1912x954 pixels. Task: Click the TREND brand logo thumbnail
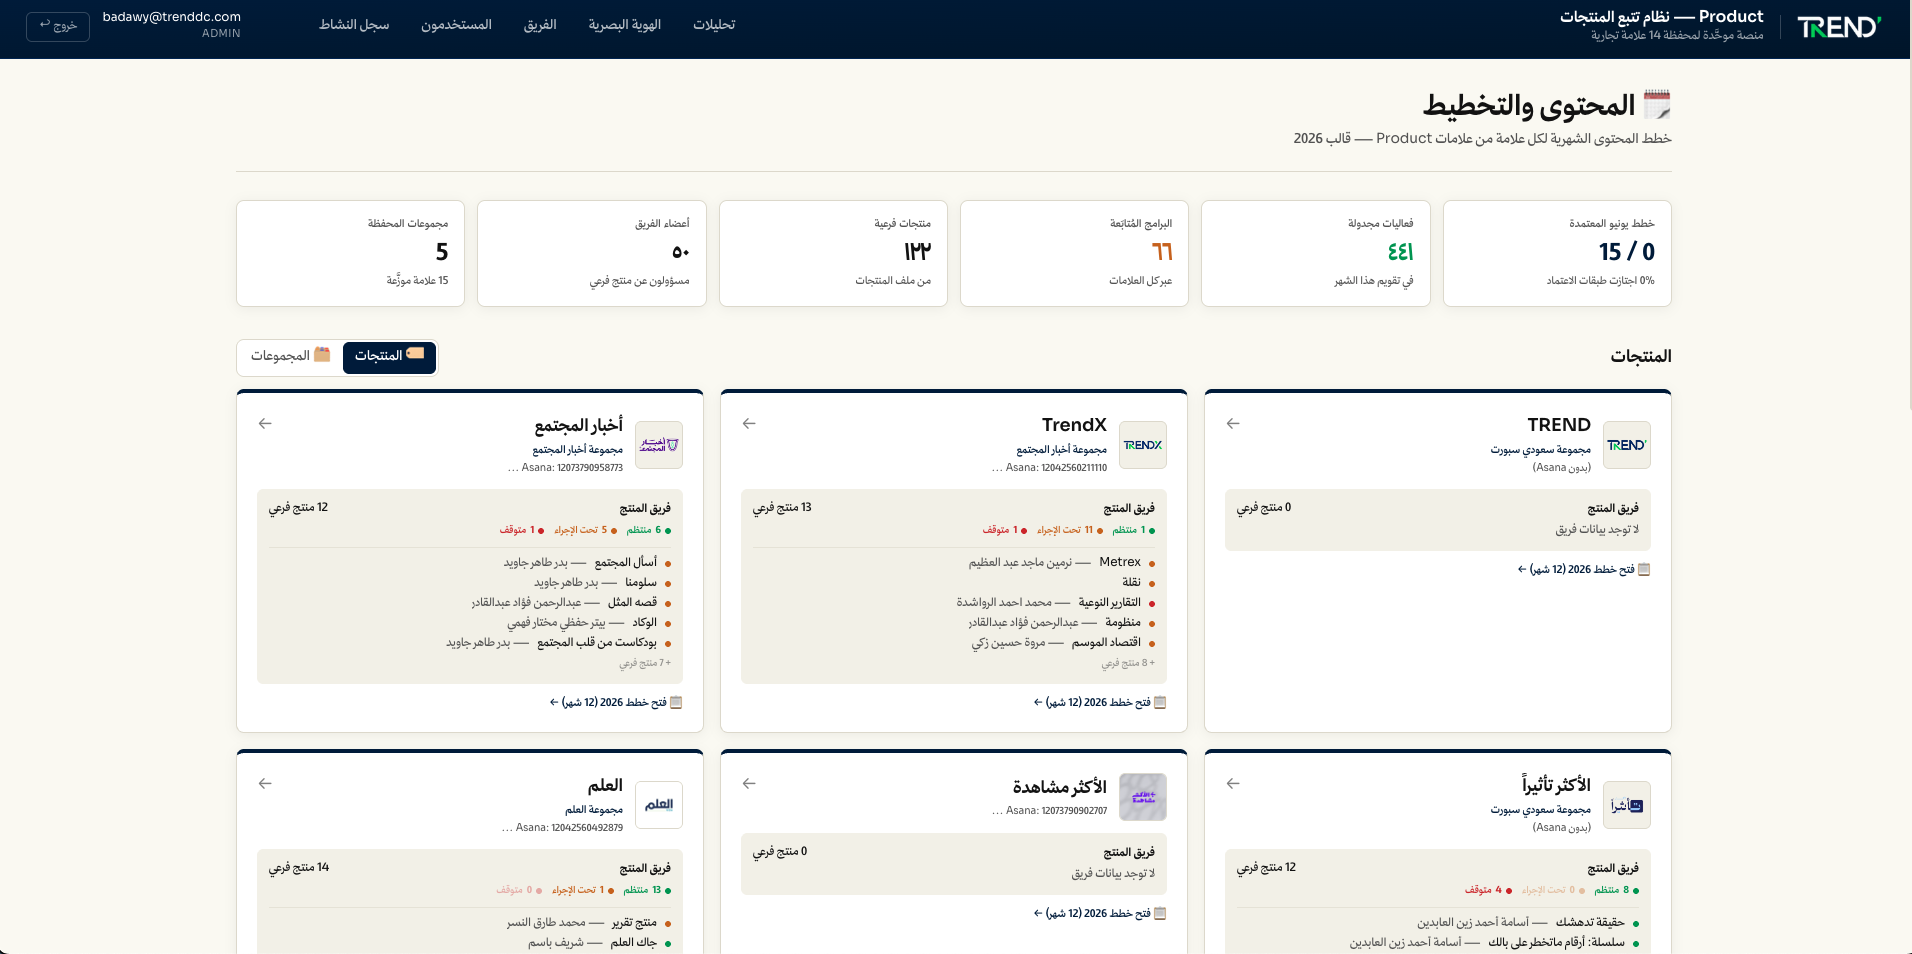click(x=1627, y=445)
